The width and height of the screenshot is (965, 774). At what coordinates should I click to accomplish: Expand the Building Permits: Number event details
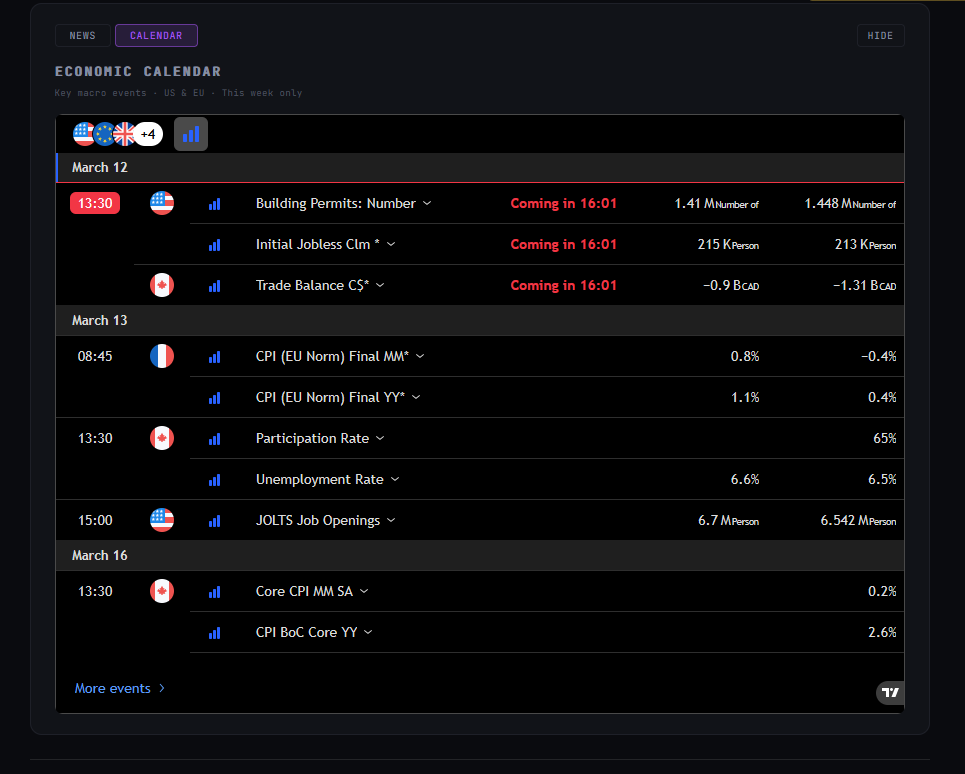(344, 202)
